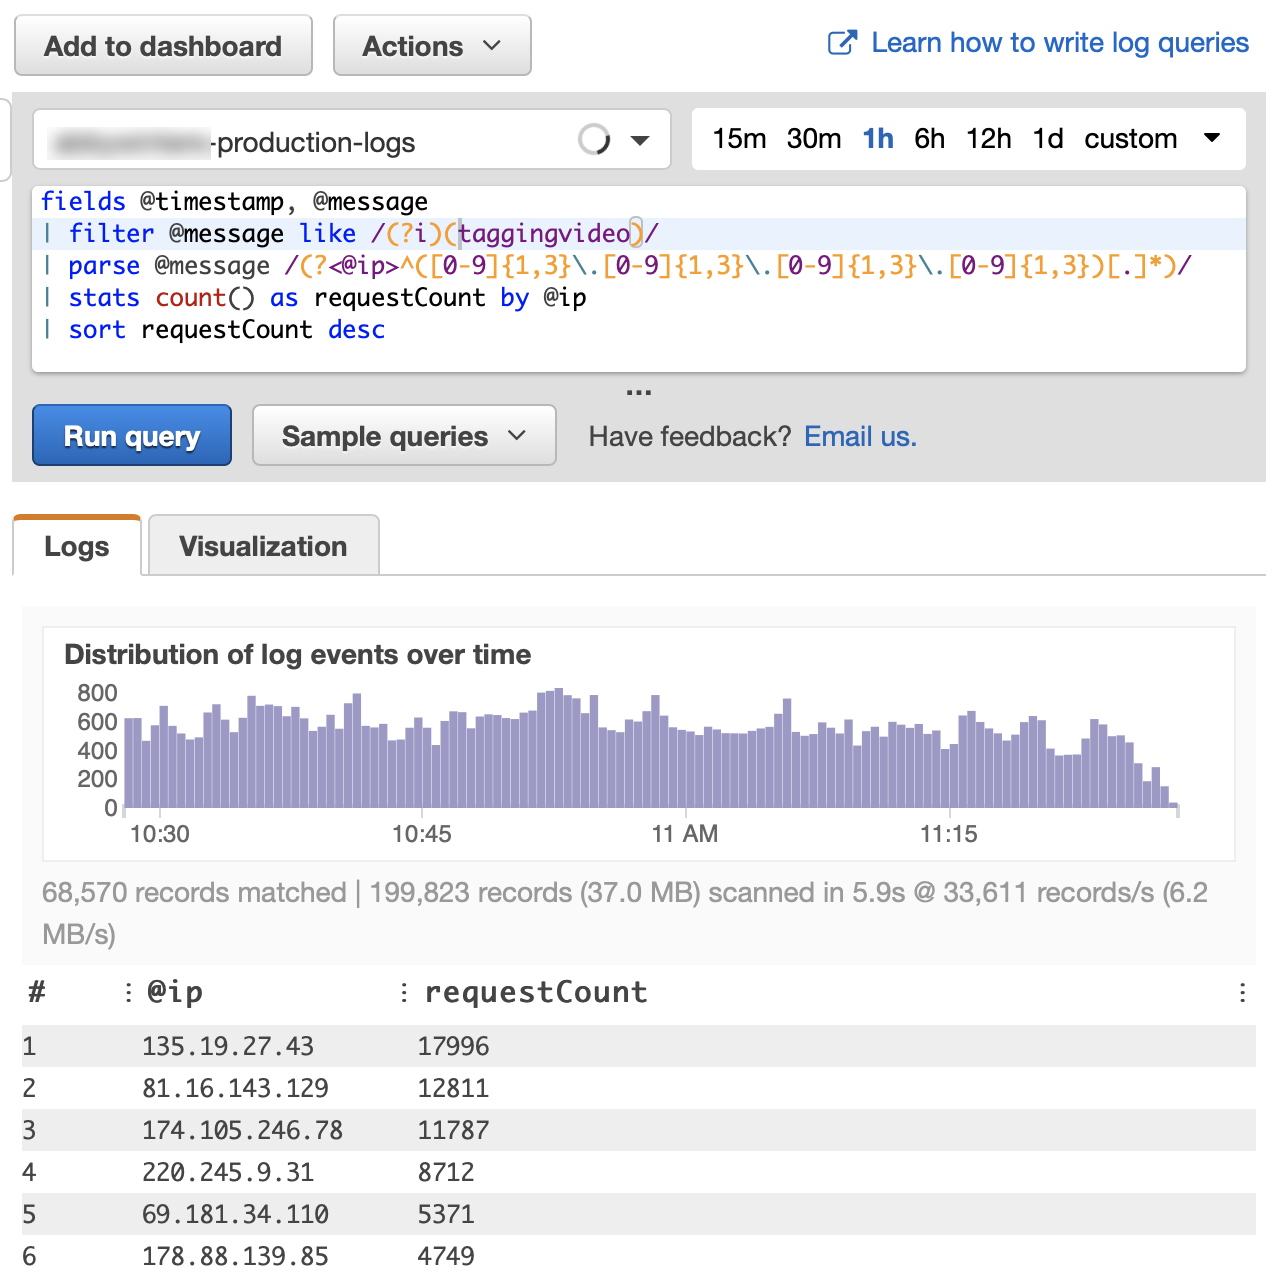This screenshot has height=1276, width=1276.
Task: Click the 68,570 records matched status text
Action: [194, 892]
